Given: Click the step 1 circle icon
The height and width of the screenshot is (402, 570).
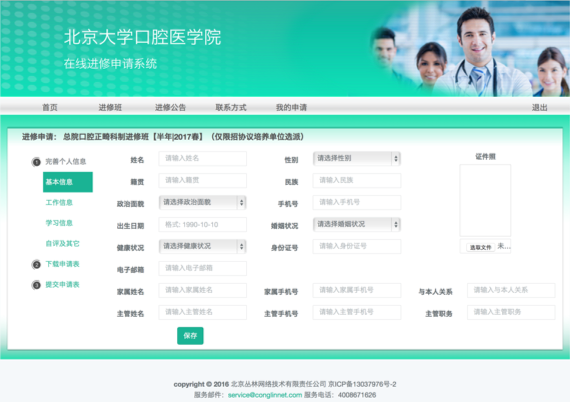Looking at the screenshot, I should 36,162.
